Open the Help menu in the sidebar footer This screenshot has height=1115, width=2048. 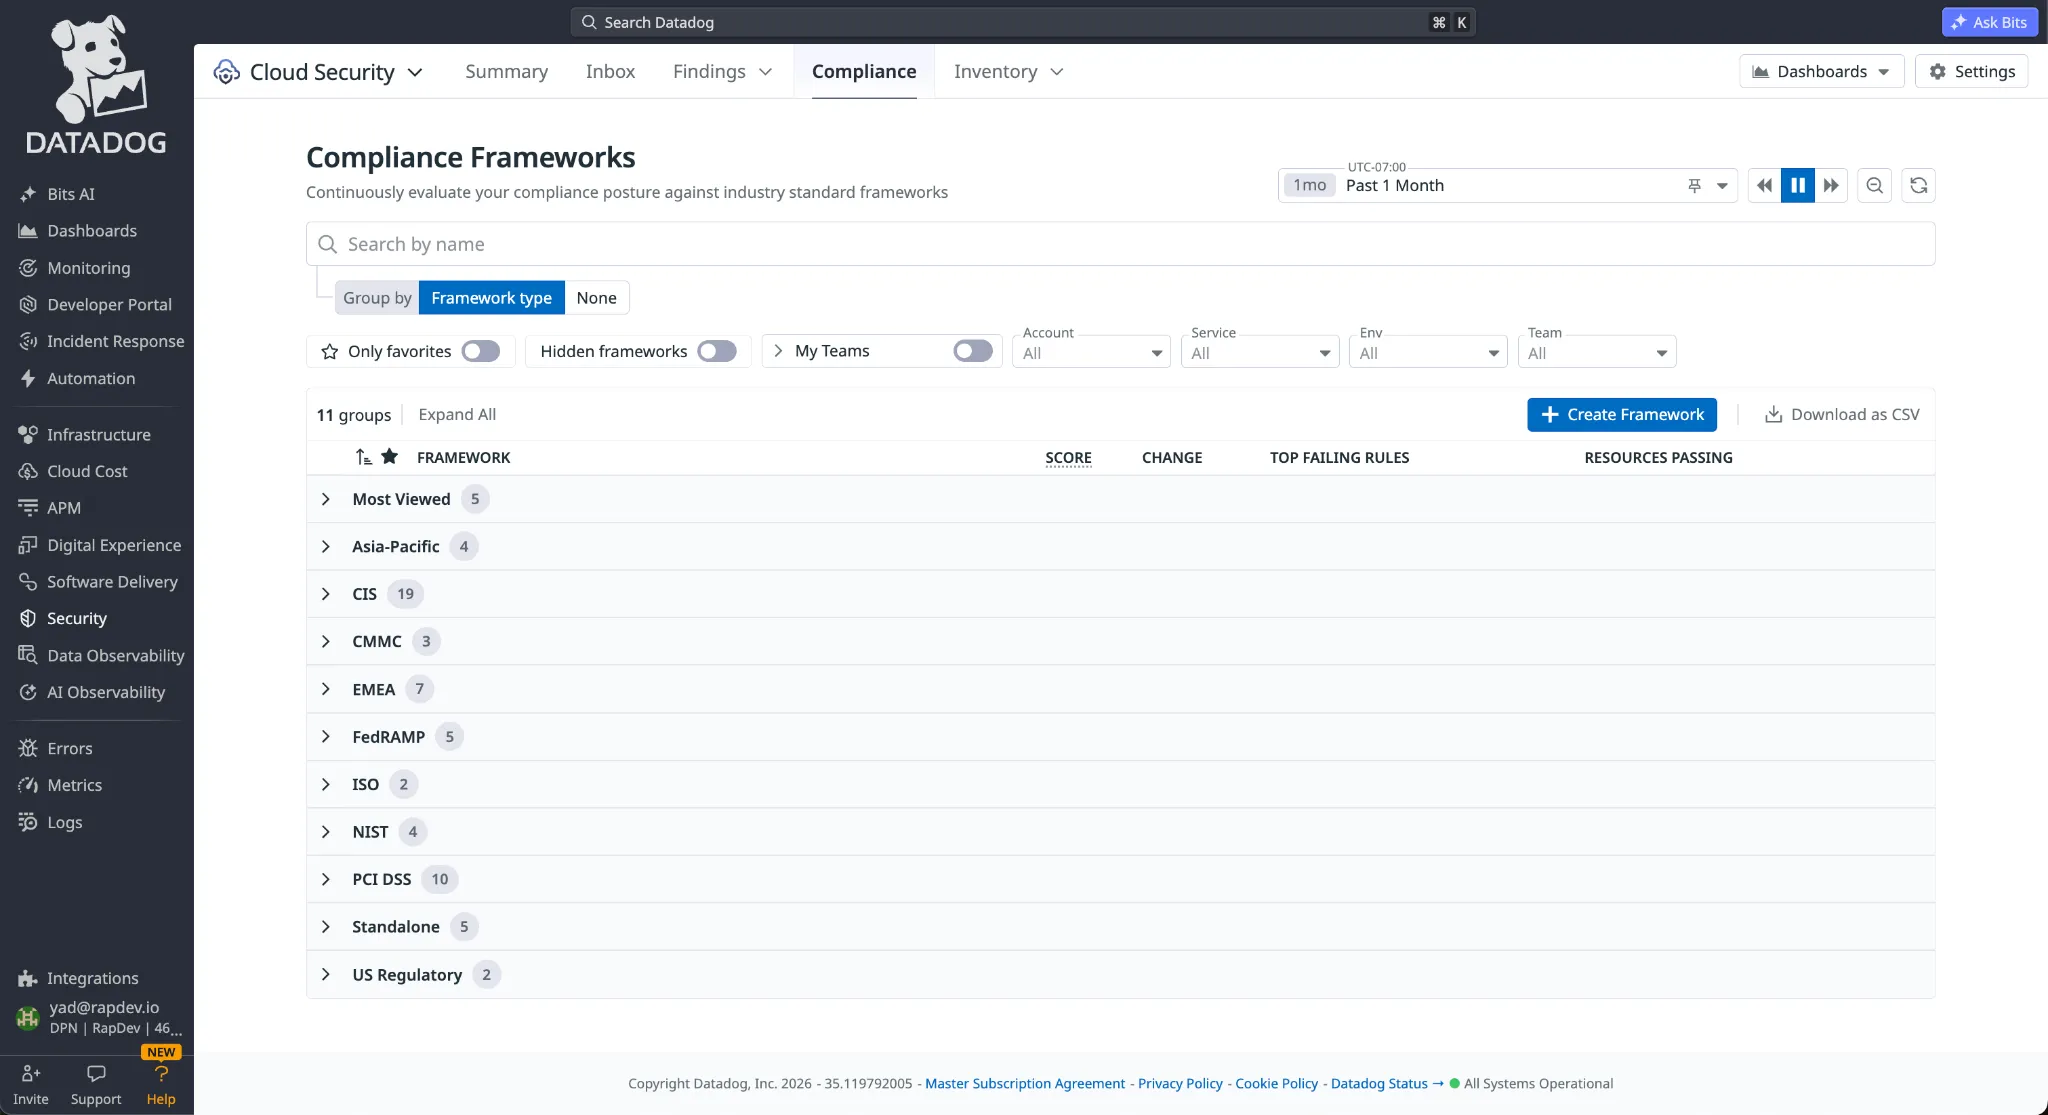pyautogui.click(x=161, y=1085)
